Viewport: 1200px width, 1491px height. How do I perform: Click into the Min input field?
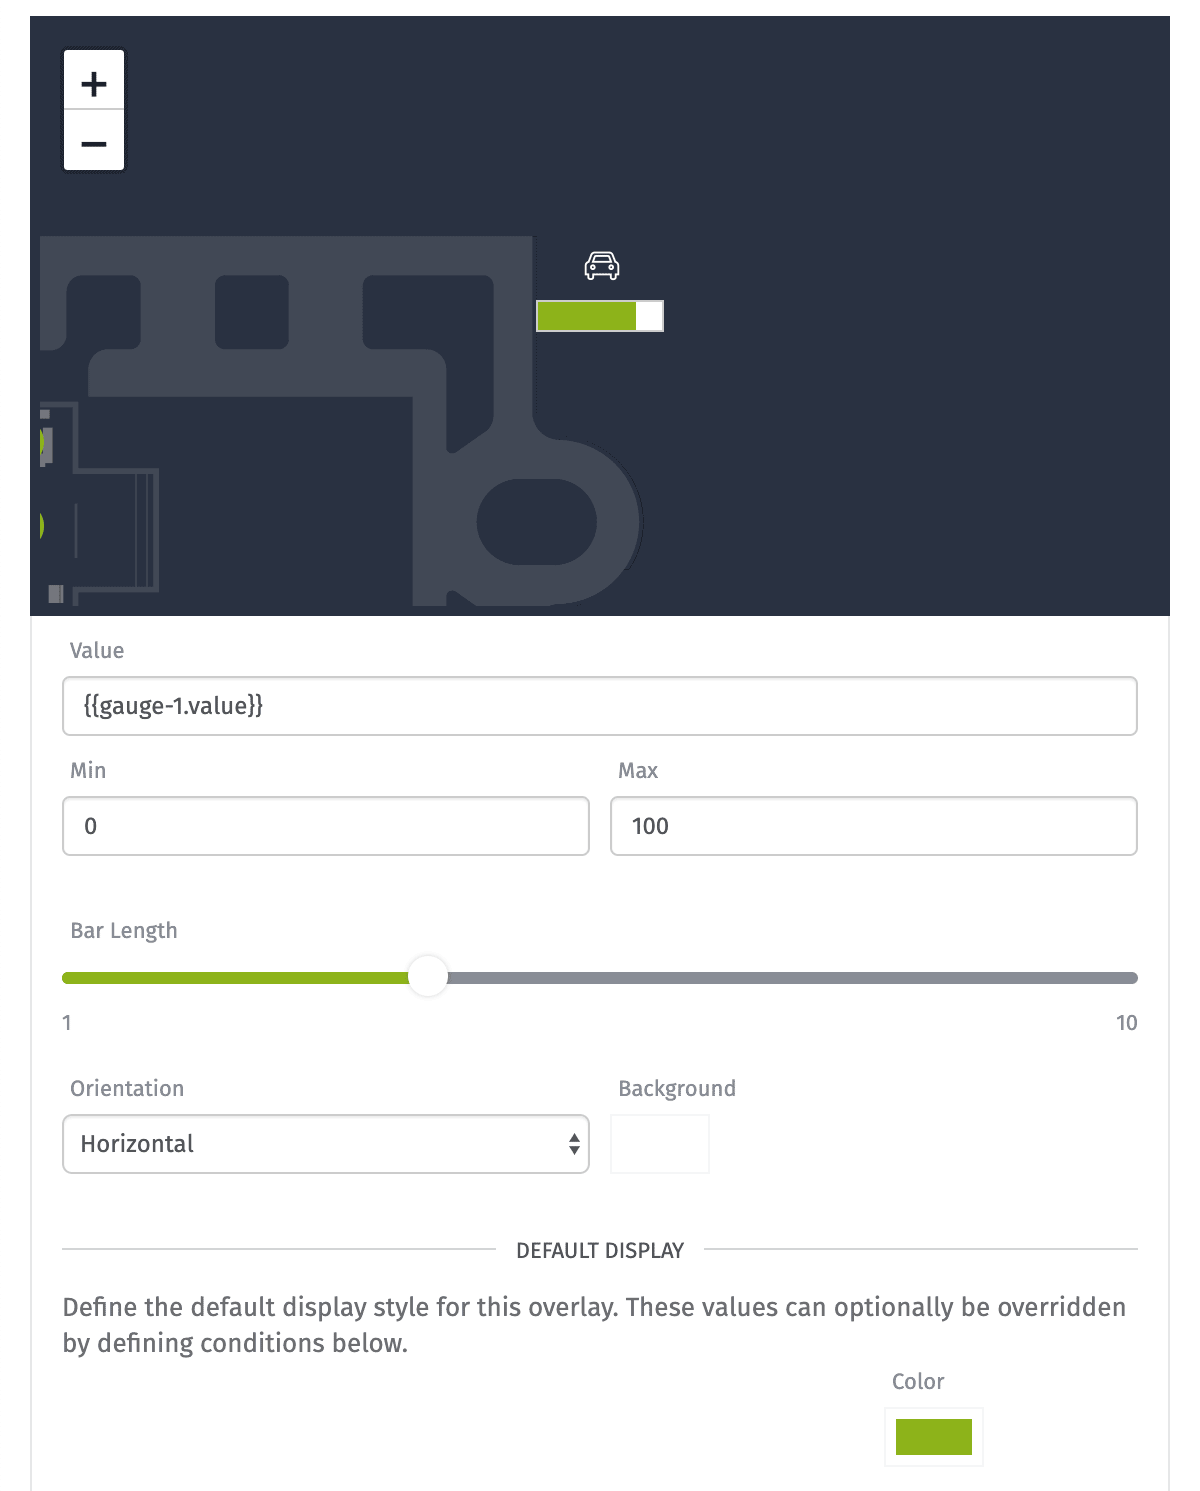coord(326,826)
